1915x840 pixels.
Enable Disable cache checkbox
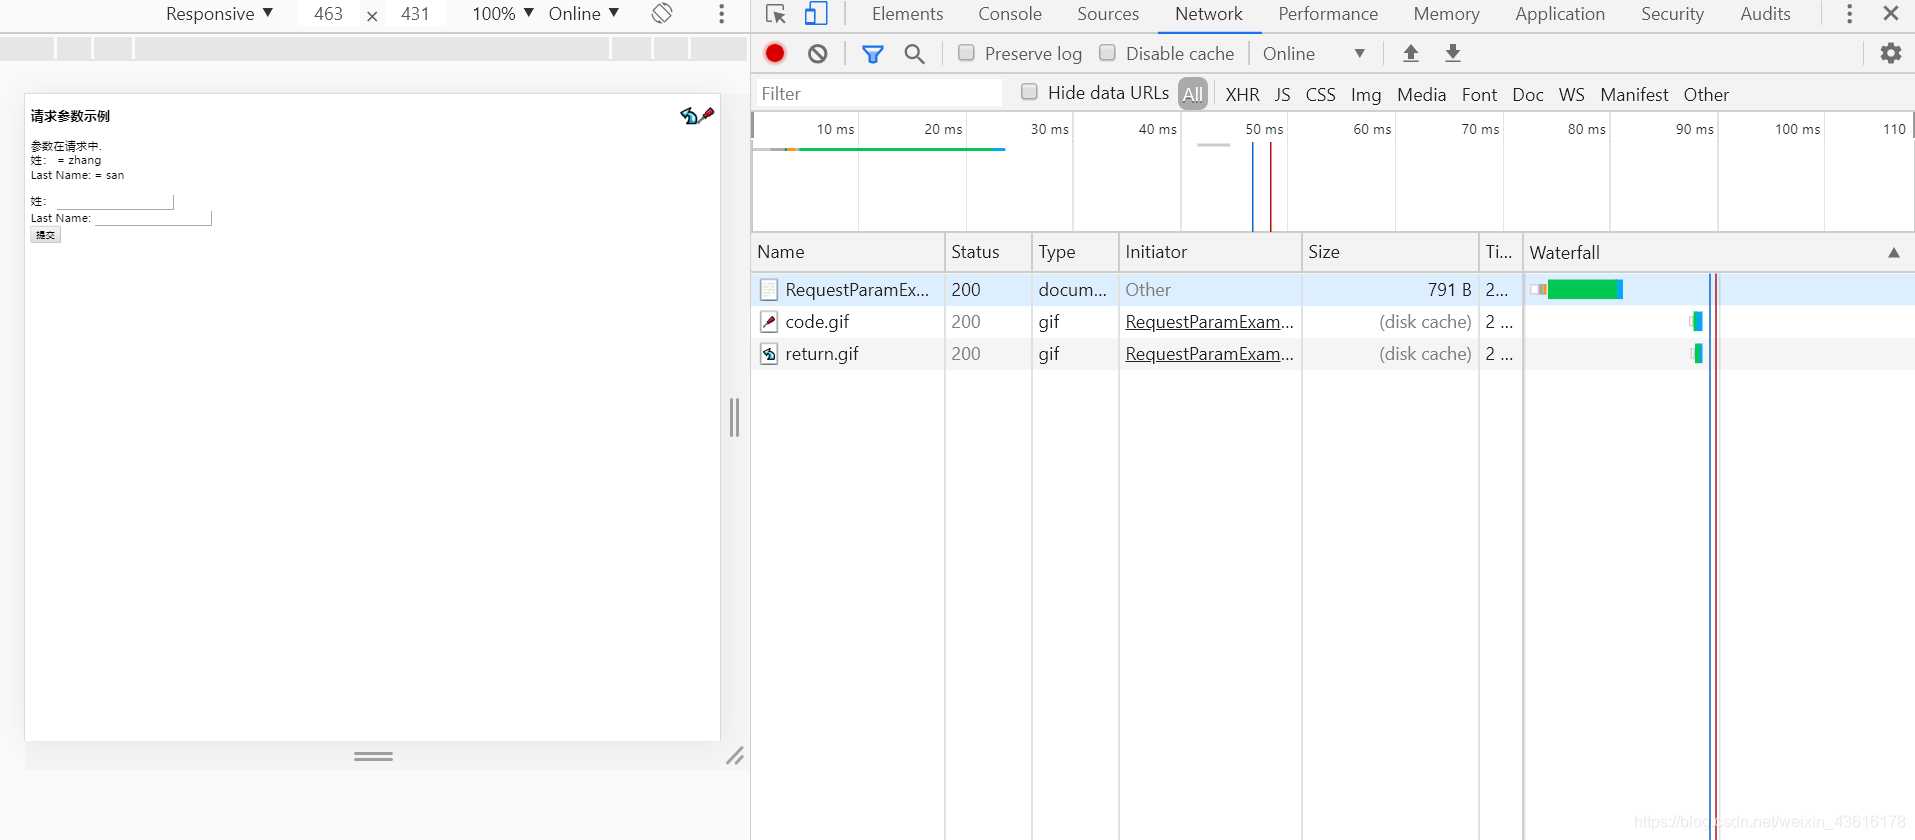coord(1107,53)
